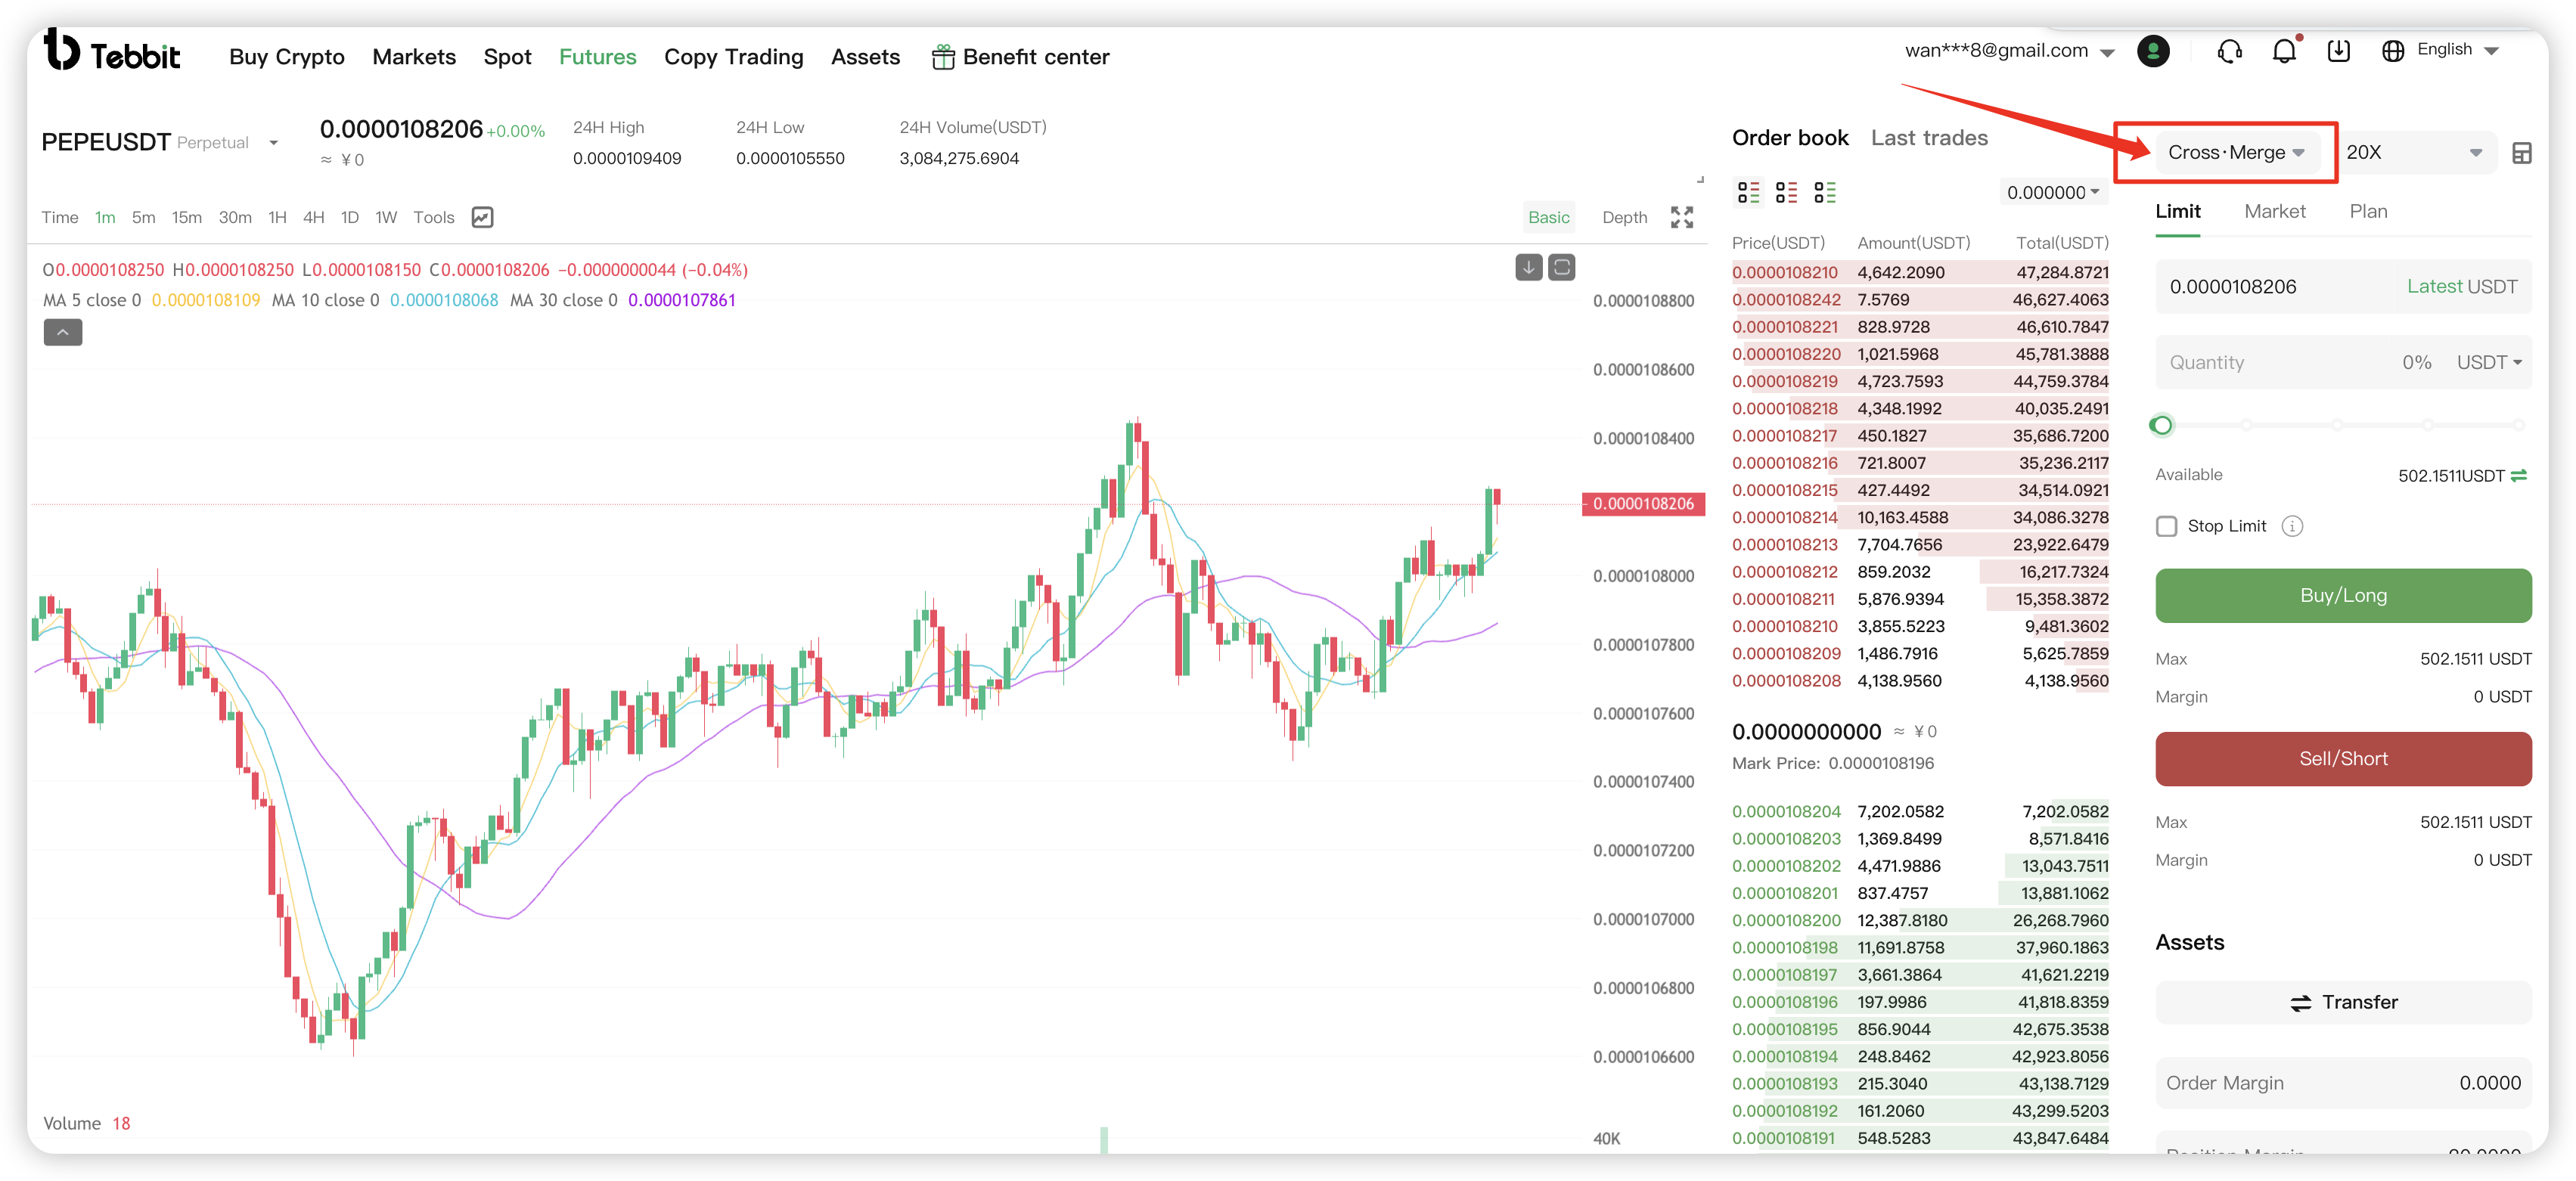Select the Market order tab
The height and width of the screenshot is (1181, 2576).
[x=2274, y=211]
